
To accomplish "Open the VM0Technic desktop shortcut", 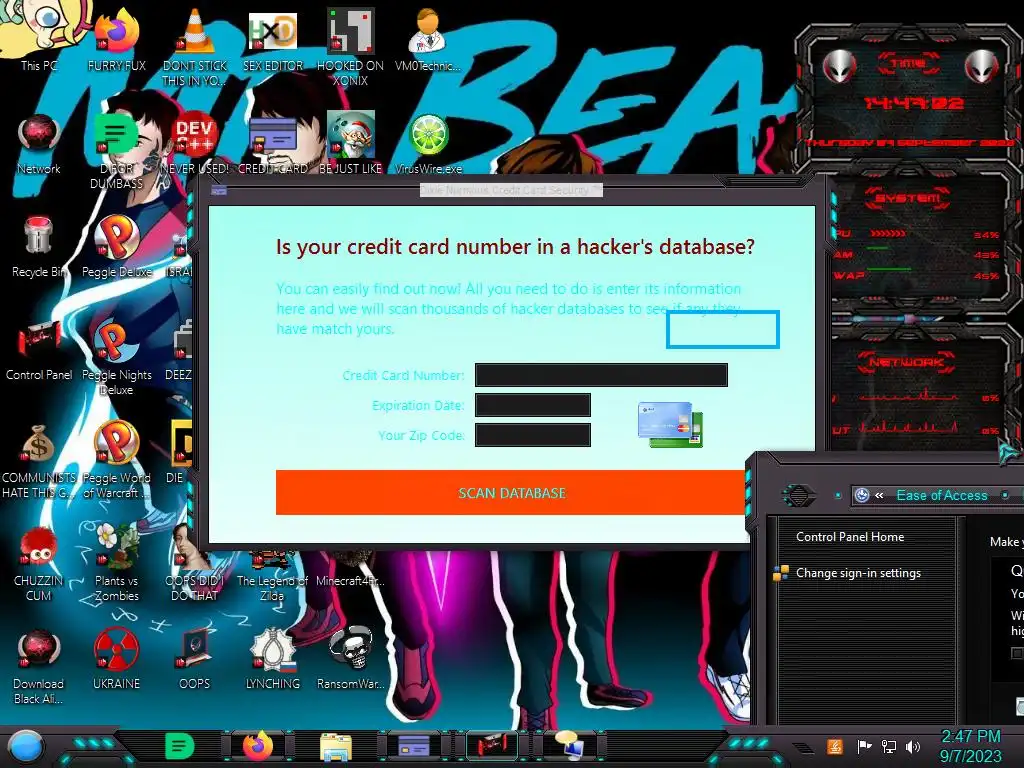I will (428, 39).
